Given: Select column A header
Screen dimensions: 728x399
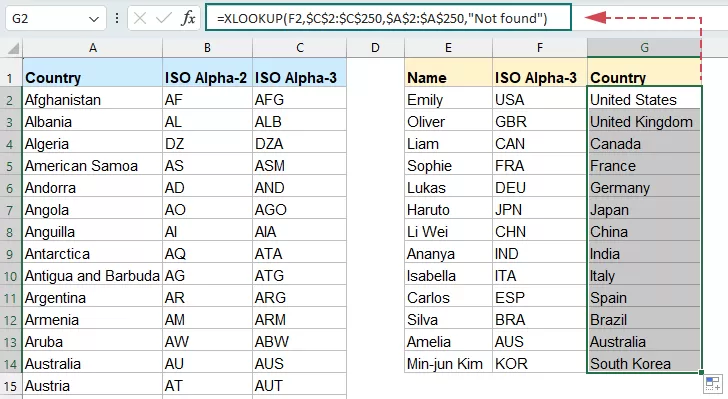Looking at the screenshot, I should click(93, 48).
